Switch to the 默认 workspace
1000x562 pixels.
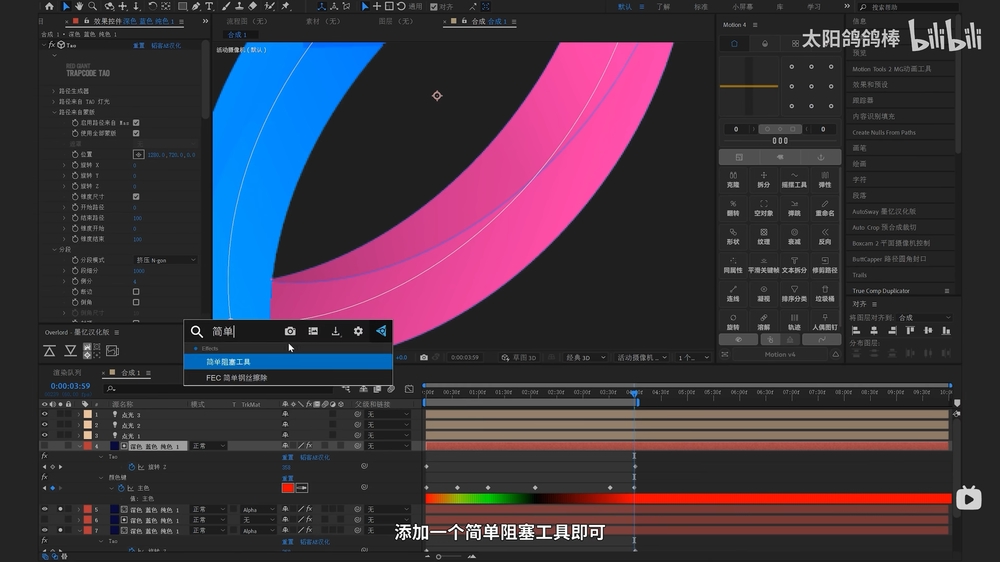(x=624, y=6)
